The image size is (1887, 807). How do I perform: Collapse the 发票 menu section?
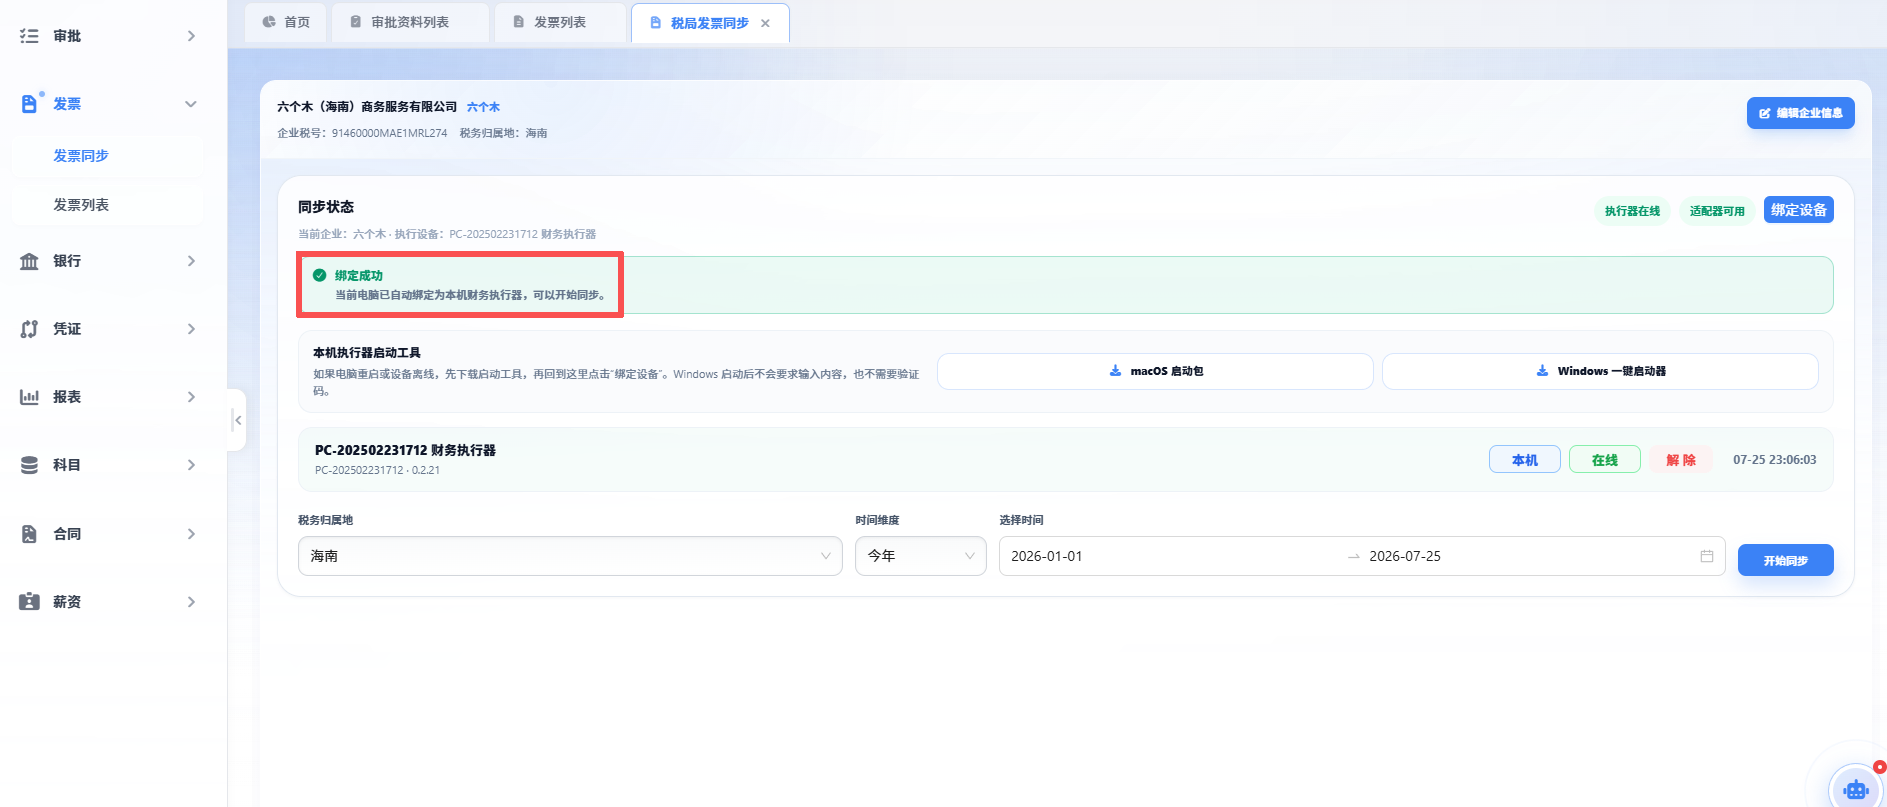(x=191, y=104)
